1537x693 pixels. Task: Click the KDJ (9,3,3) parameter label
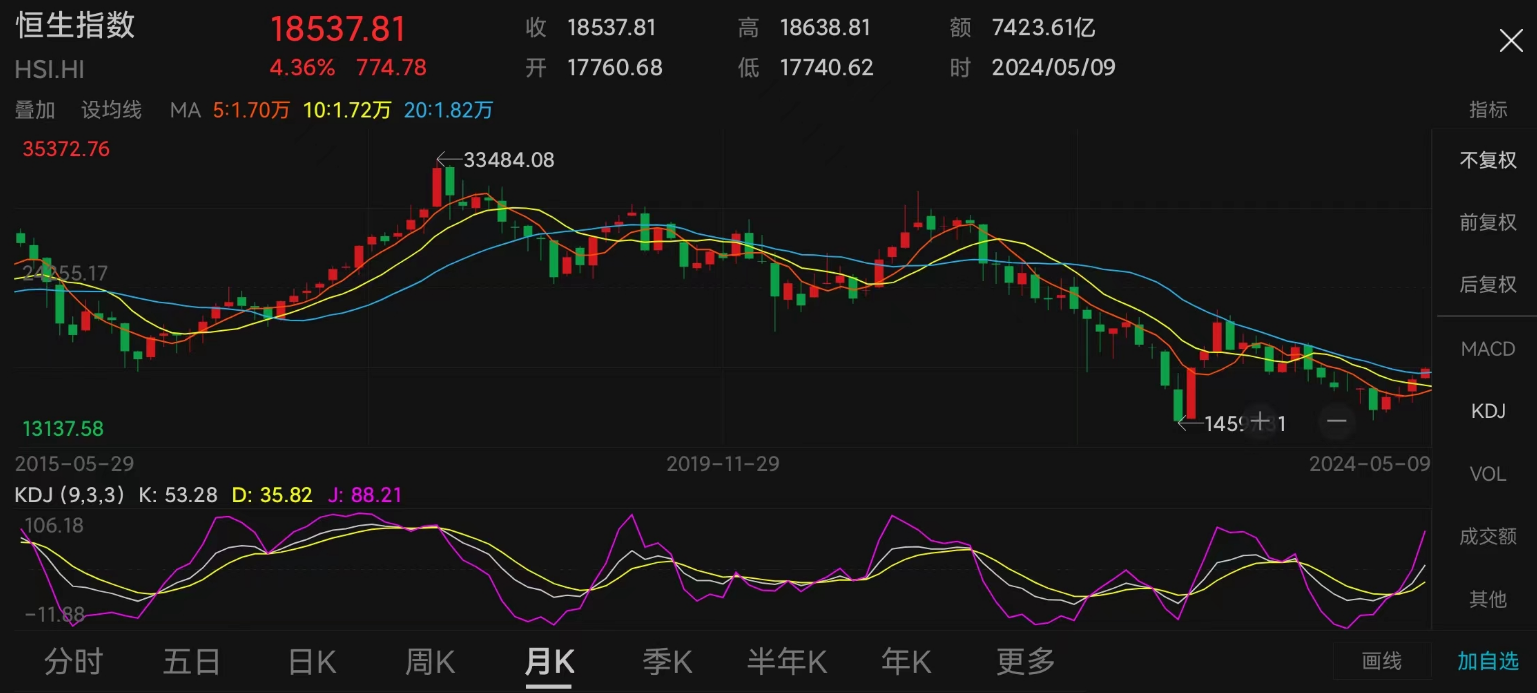pos(70,495)
